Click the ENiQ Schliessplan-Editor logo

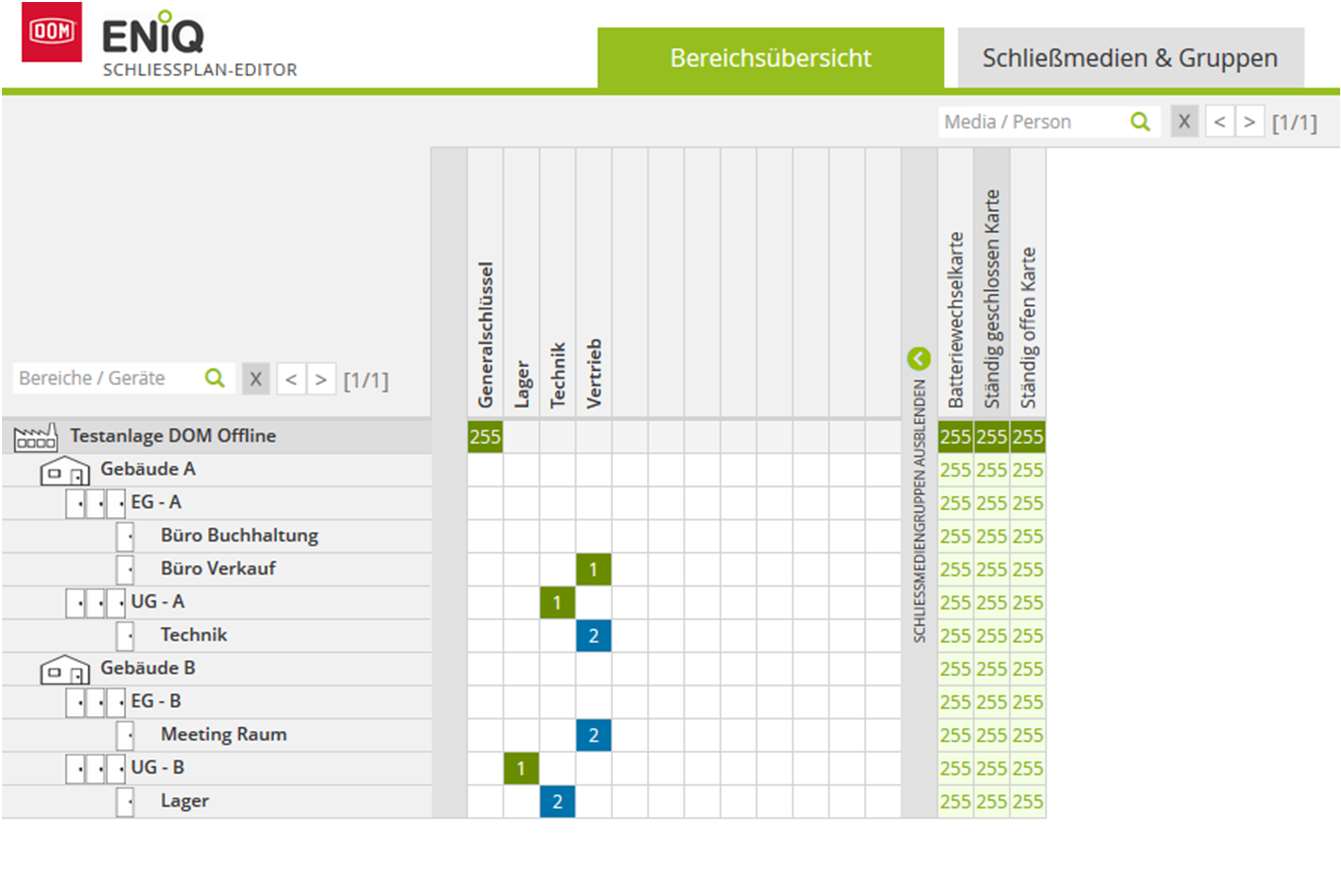200,45
